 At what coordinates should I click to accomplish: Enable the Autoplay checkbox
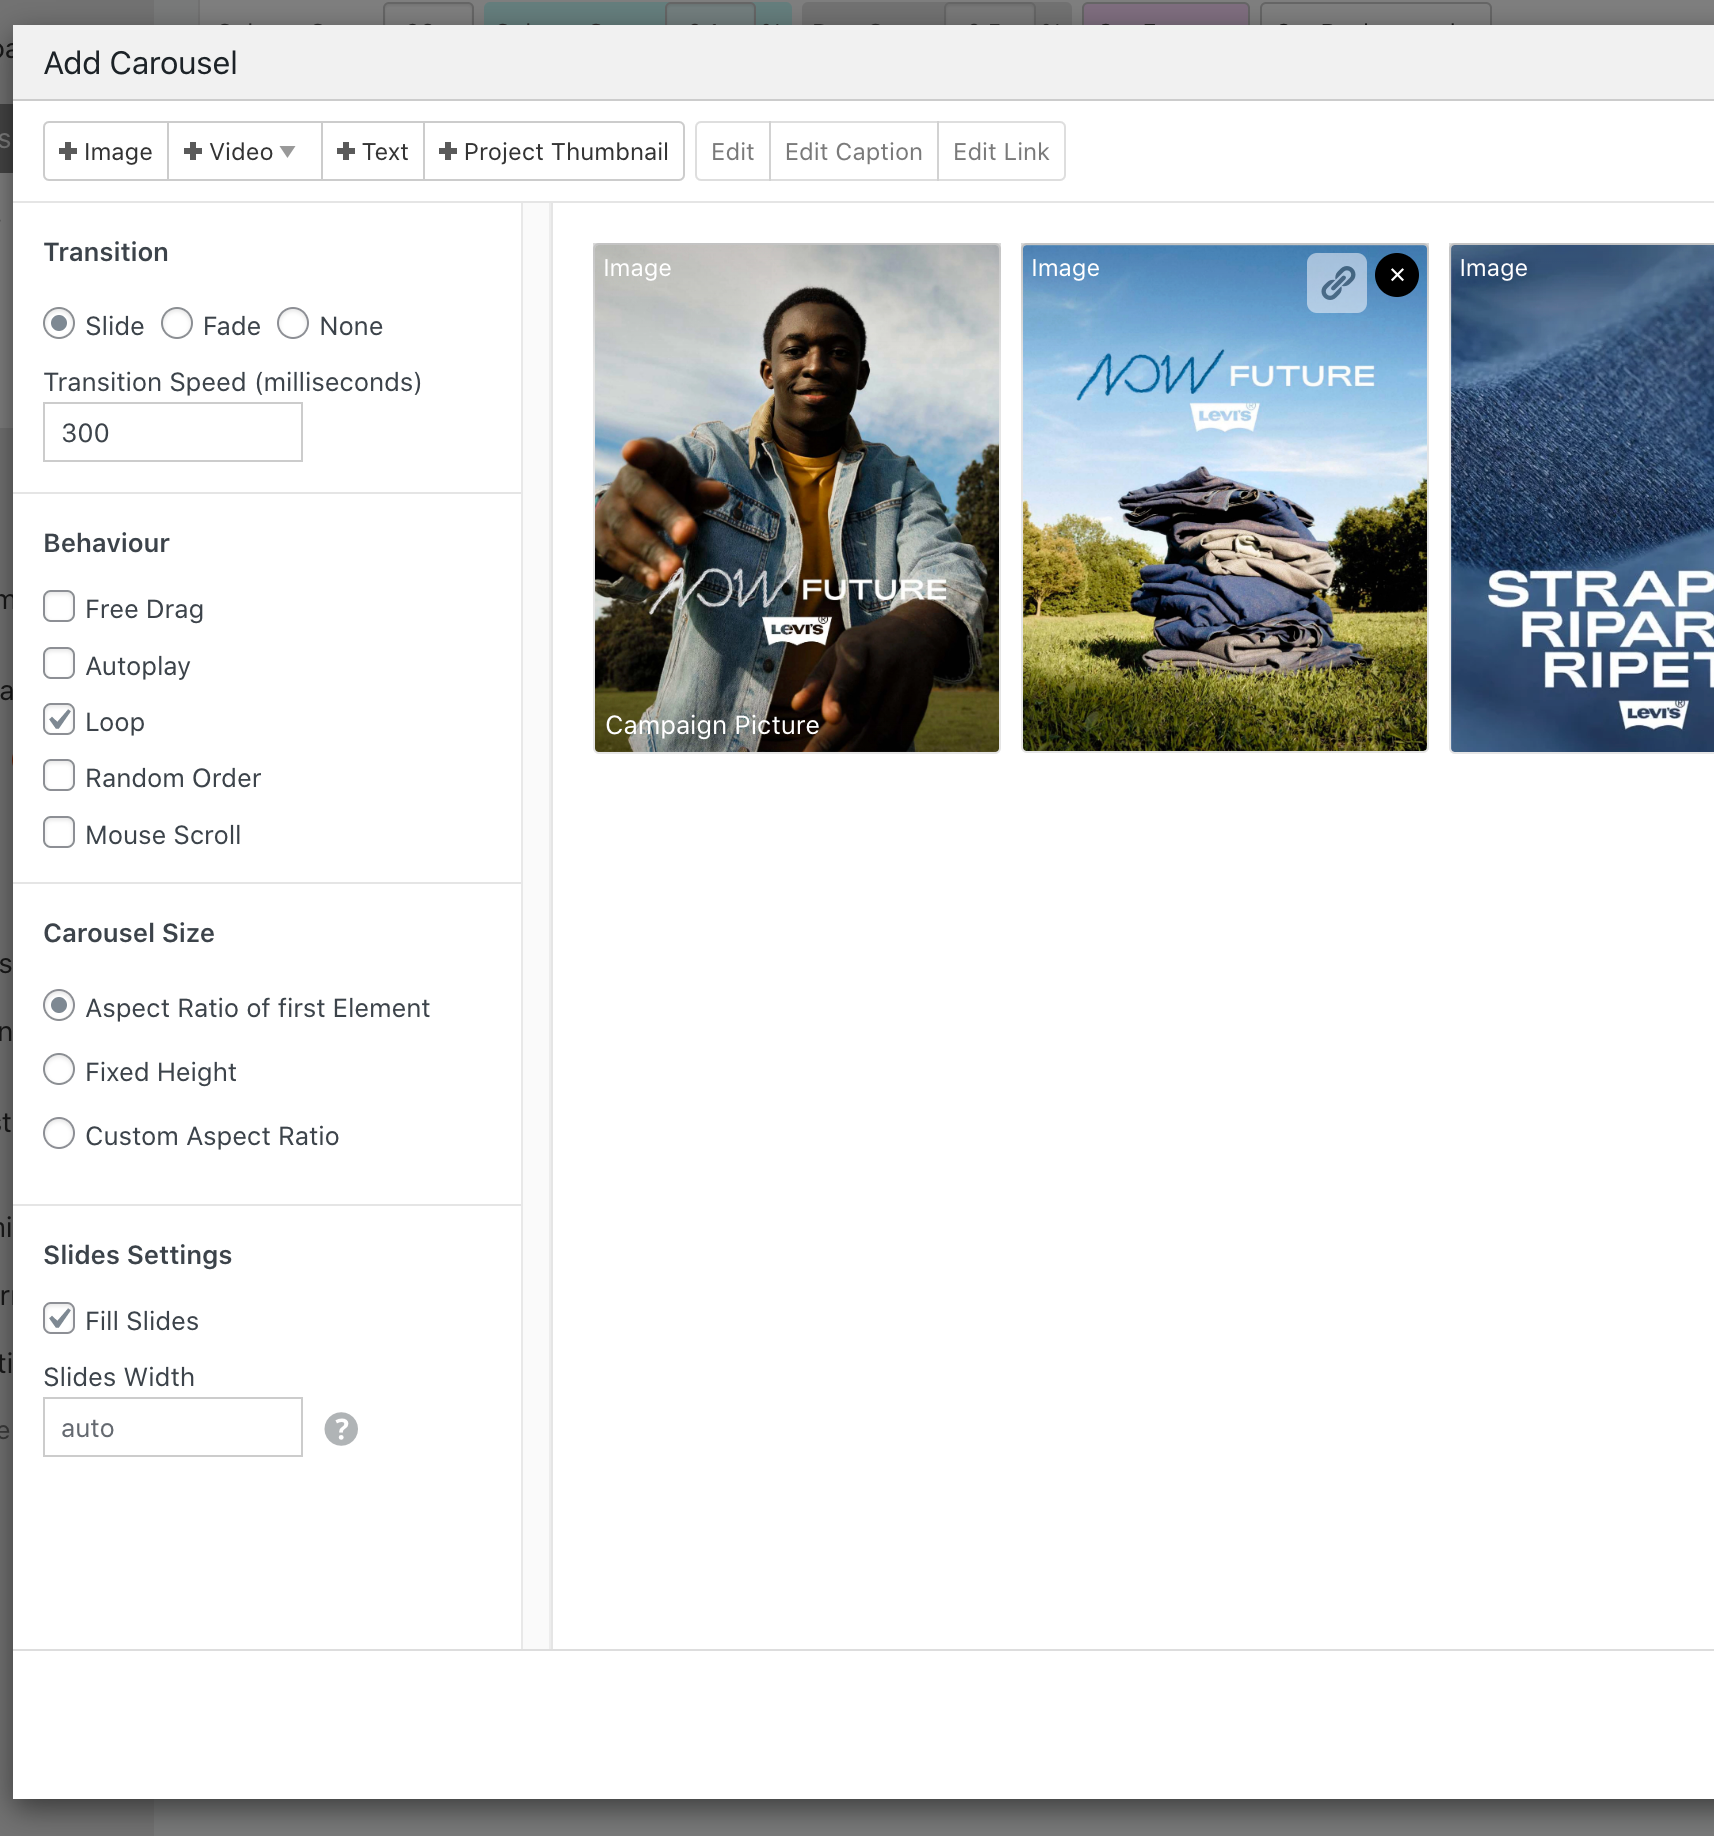[x=59, y=664]
